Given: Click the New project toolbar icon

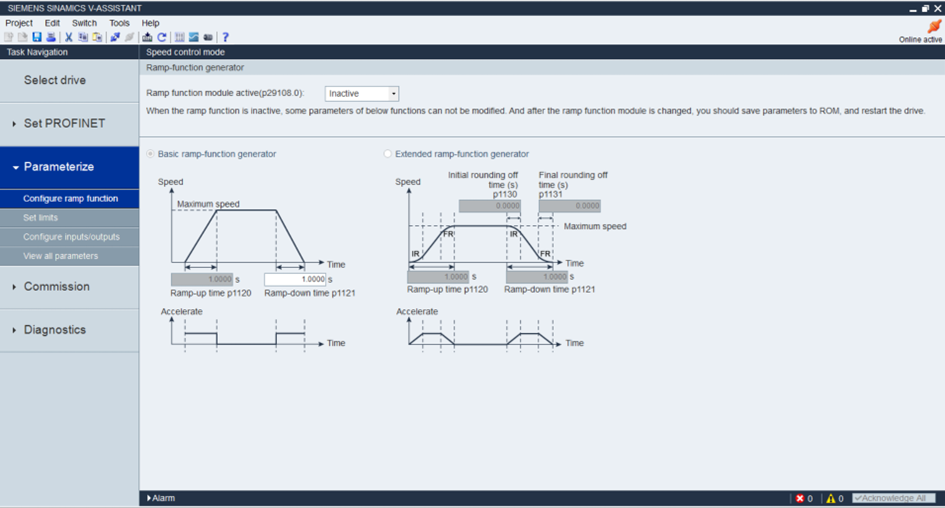Looking at the screenshot, I should click(x=8, y=37).
